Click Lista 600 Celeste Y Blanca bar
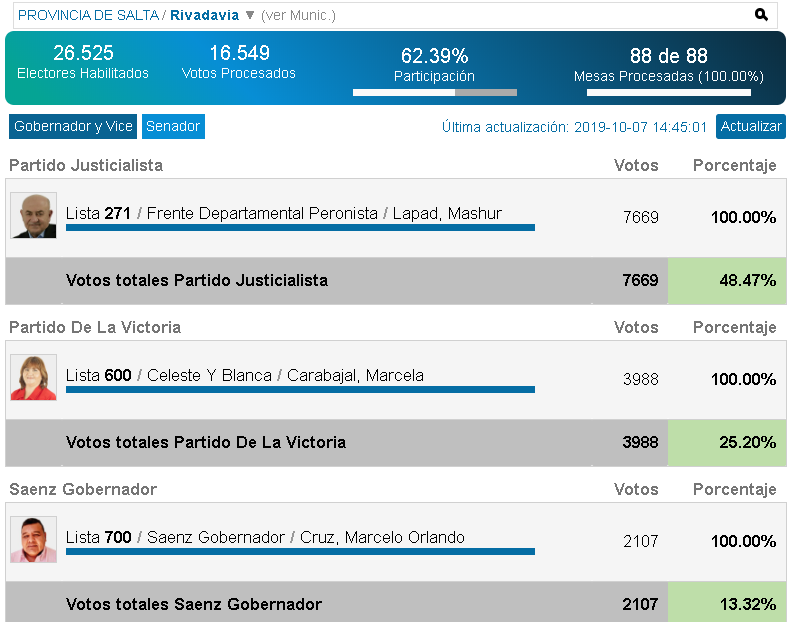Screen dimensions: 790x622 [x=300, y=390]
